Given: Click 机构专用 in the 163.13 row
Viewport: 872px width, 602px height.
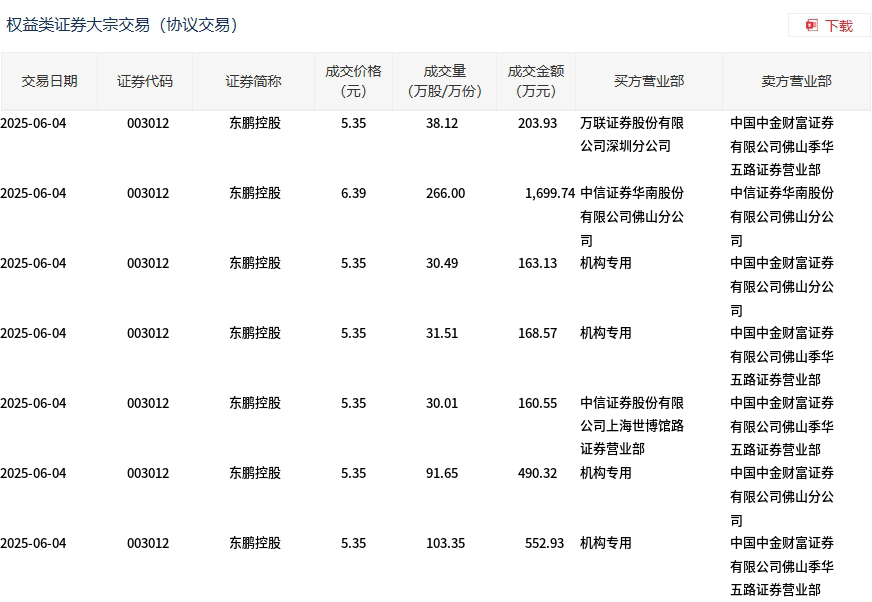Looking at the screenshot, I should pos(606,263).
